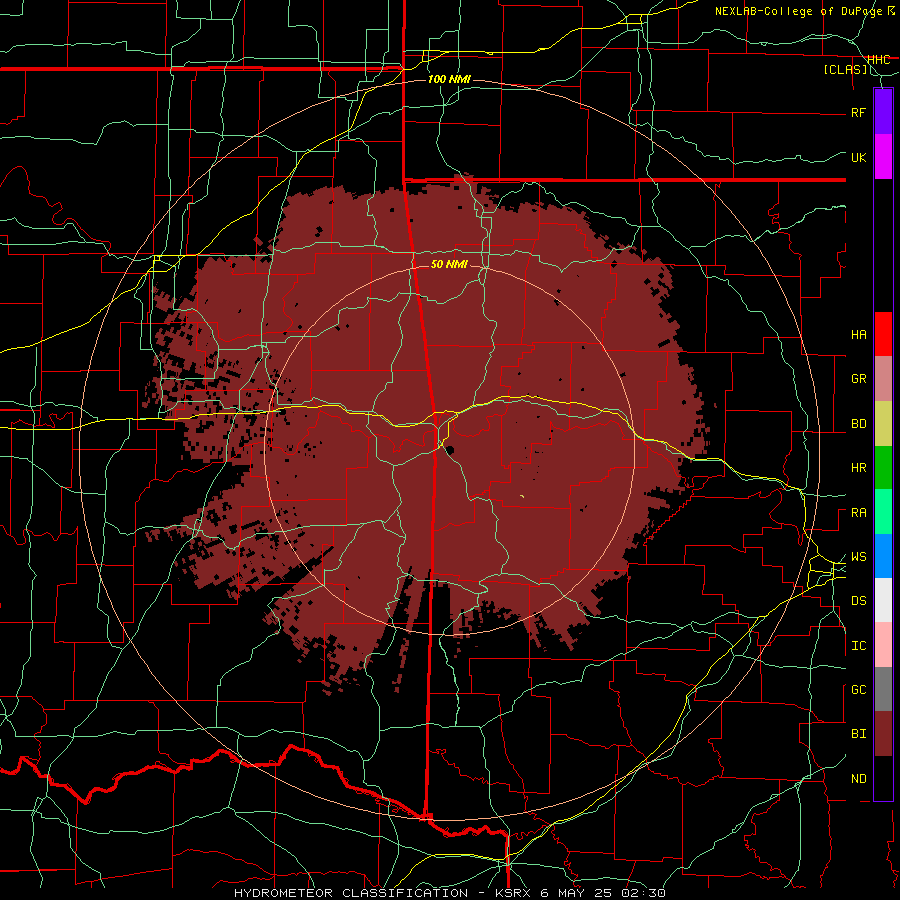This screenshot has width=900, height=900.
Task: Click the '50 NMI' range ring label
Action: click(449, 264)
